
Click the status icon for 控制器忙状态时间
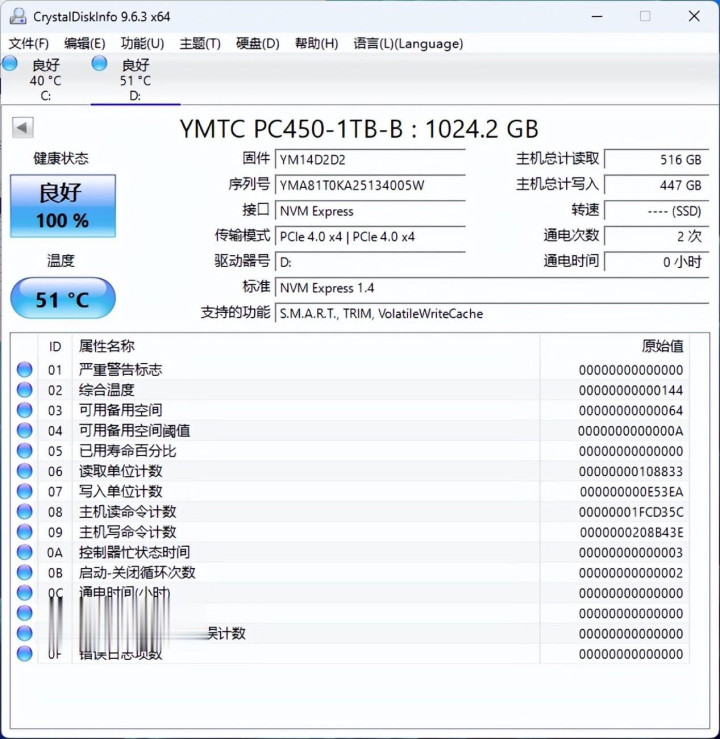pos(25,552)
